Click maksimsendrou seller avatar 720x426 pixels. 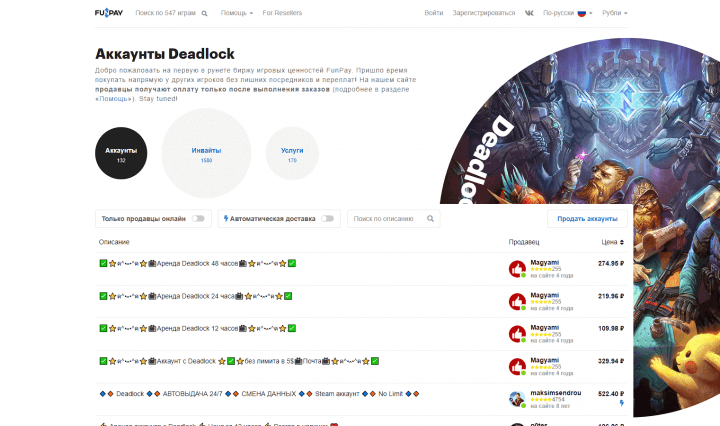[x=517, y=399]
